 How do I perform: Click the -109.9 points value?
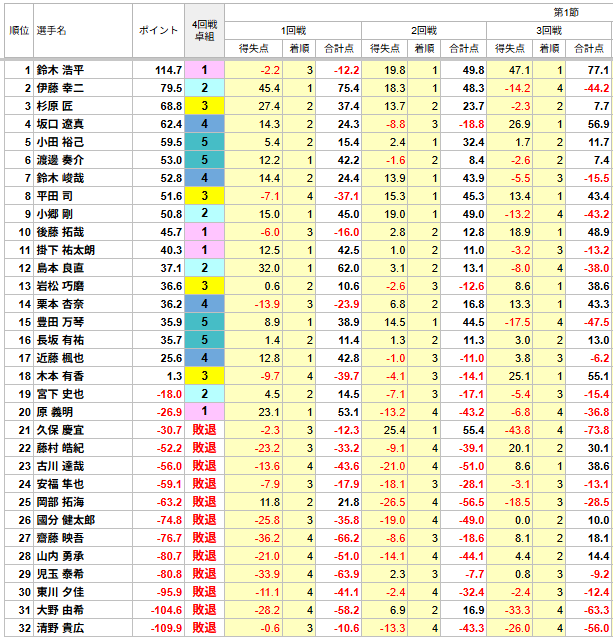166,628
